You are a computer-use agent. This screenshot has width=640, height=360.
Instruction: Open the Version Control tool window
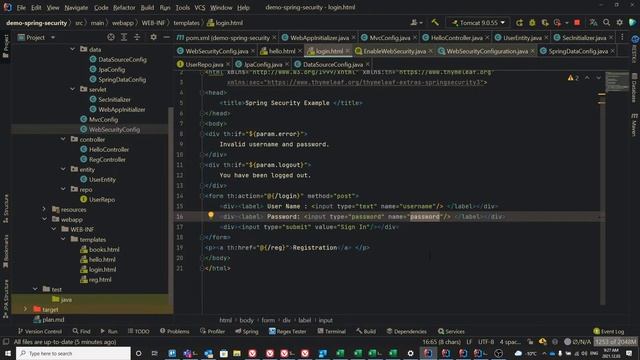click(x=40, y=331)
